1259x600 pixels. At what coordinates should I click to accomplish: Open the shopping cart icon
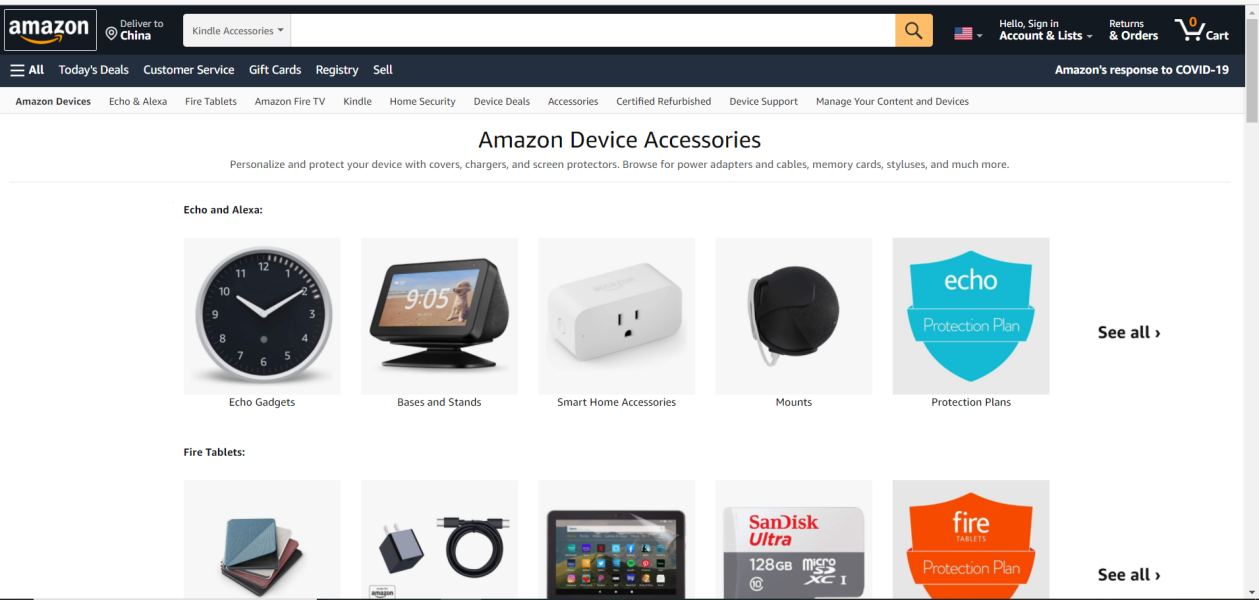click(x=1201, y=30)
